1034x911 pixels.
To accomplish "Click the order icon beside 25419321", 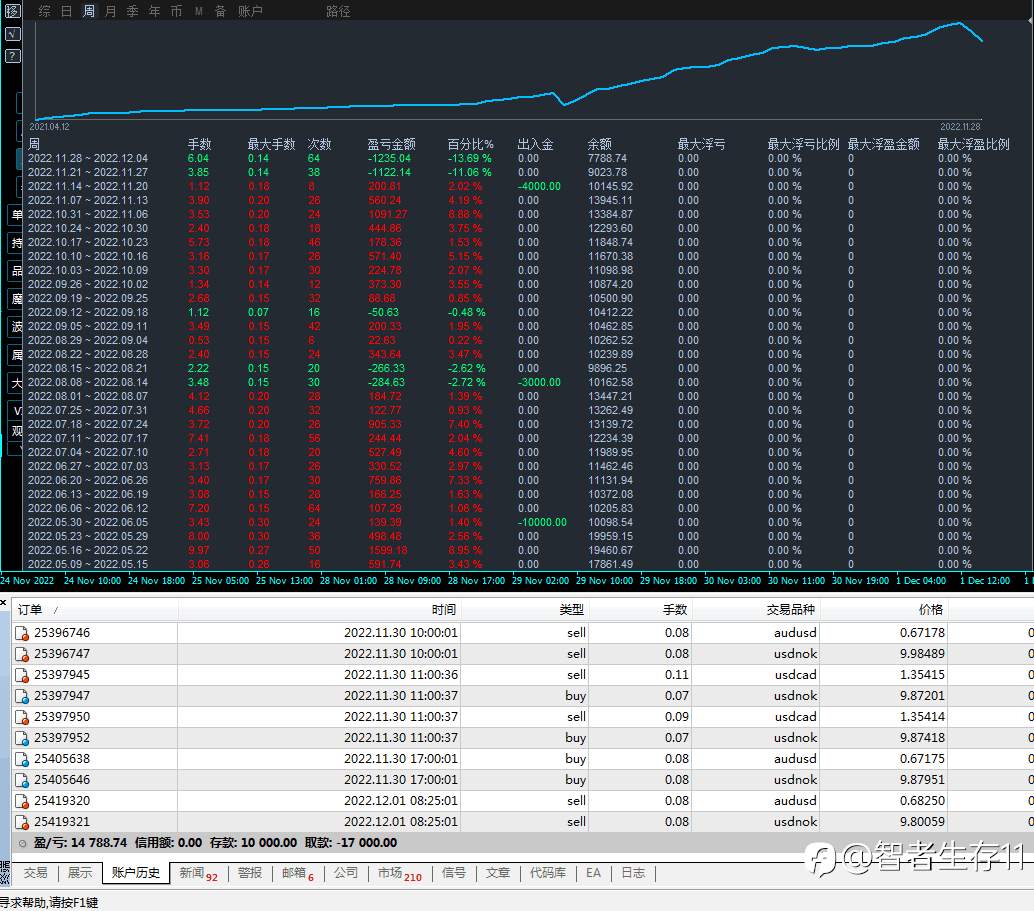I will (x=22, y=822).
